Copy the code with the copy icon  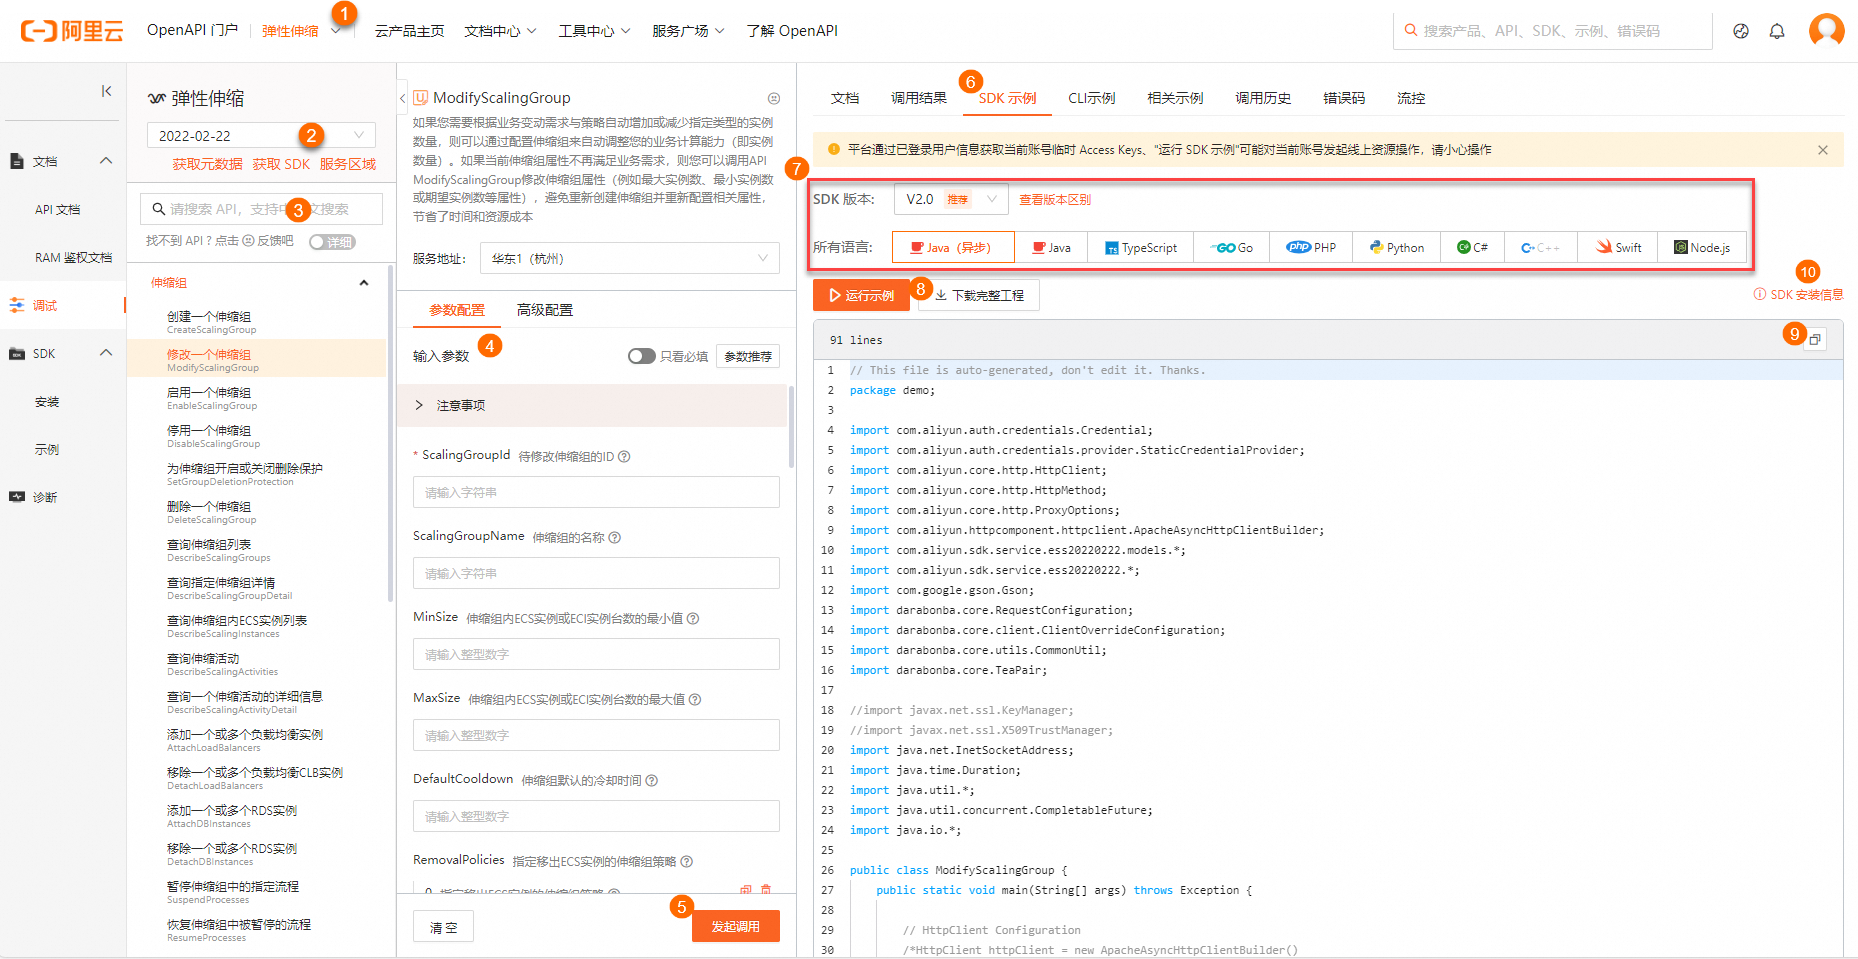pos(1815,340)
